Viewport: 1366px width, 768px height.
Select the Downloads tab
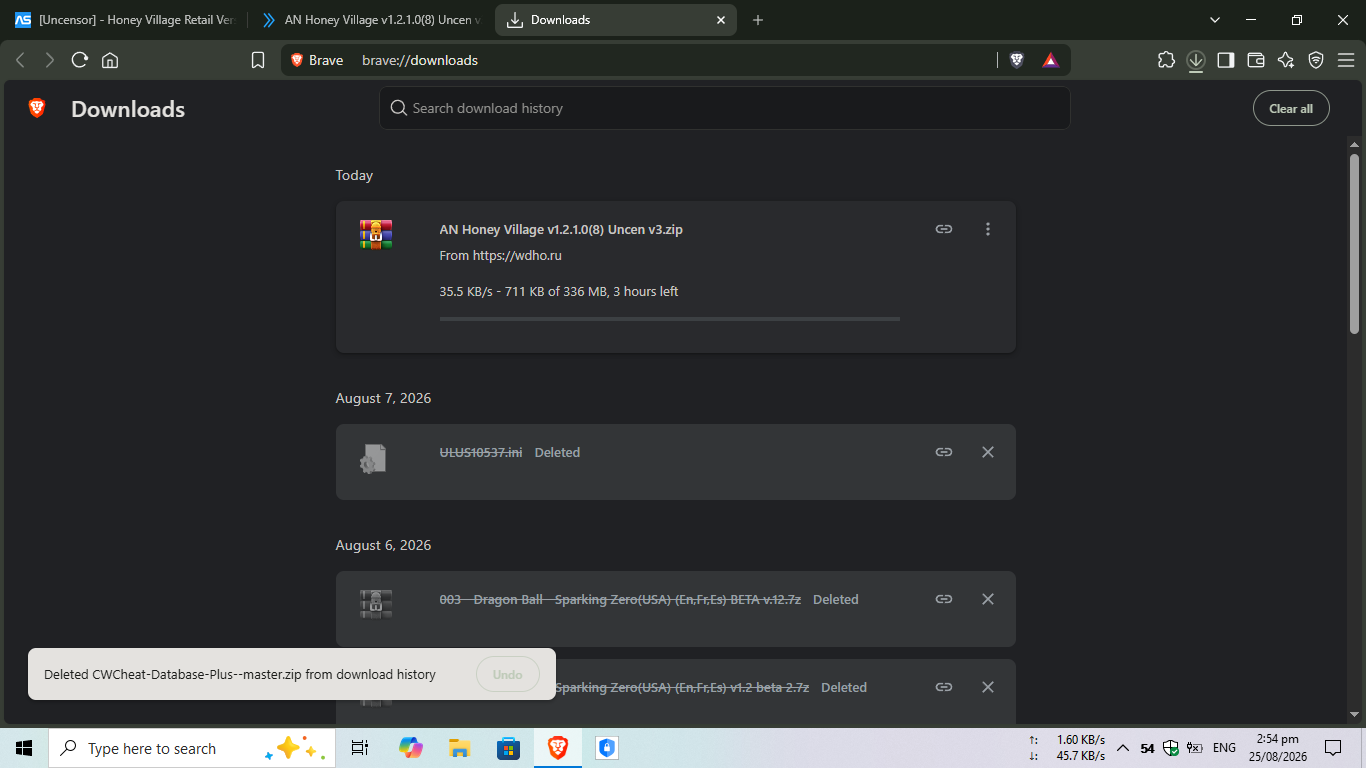pyautogui.click(x=616, y=20)
